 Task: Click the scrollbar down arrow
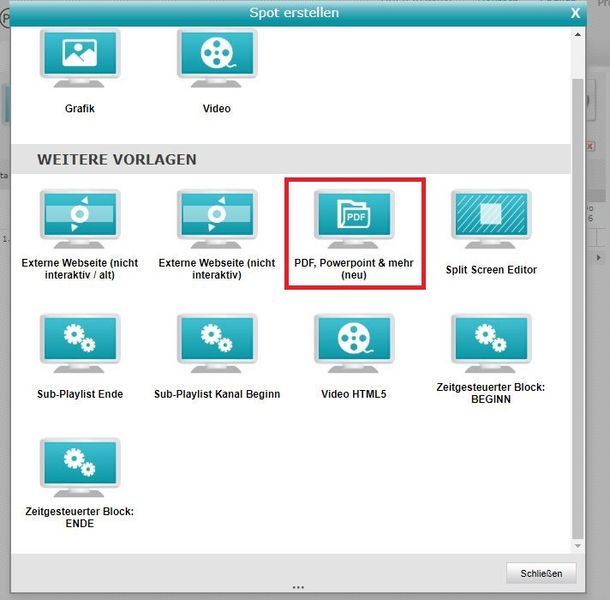(x=578, y=546)
